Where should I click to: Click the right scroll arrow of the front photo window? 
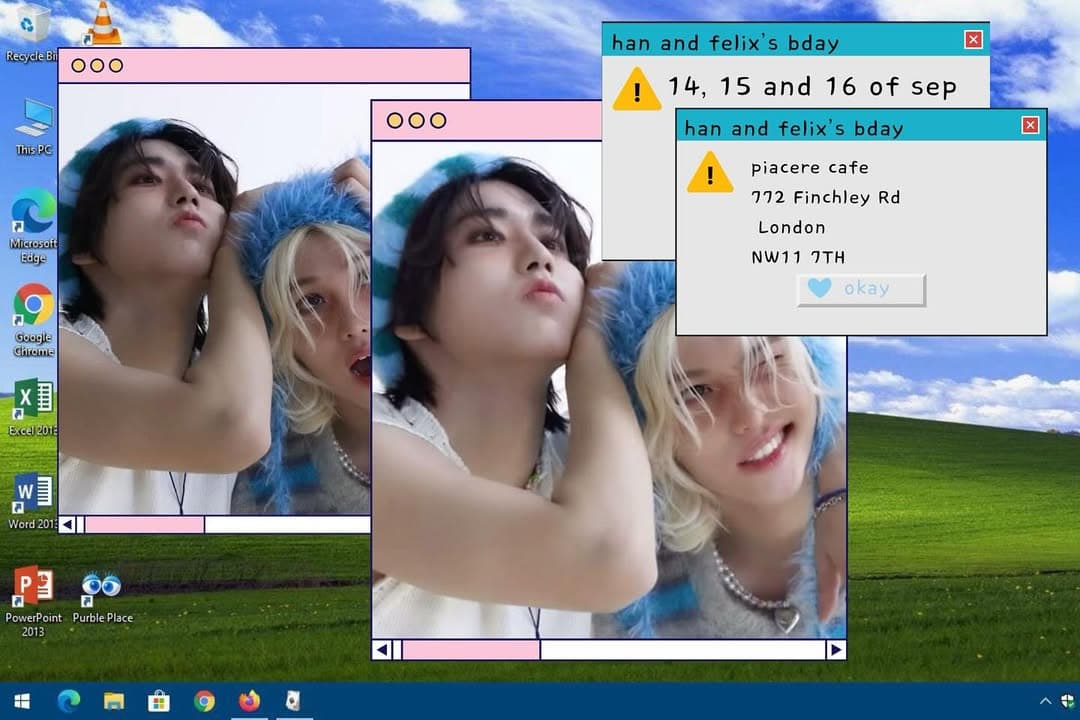point(835,650)
